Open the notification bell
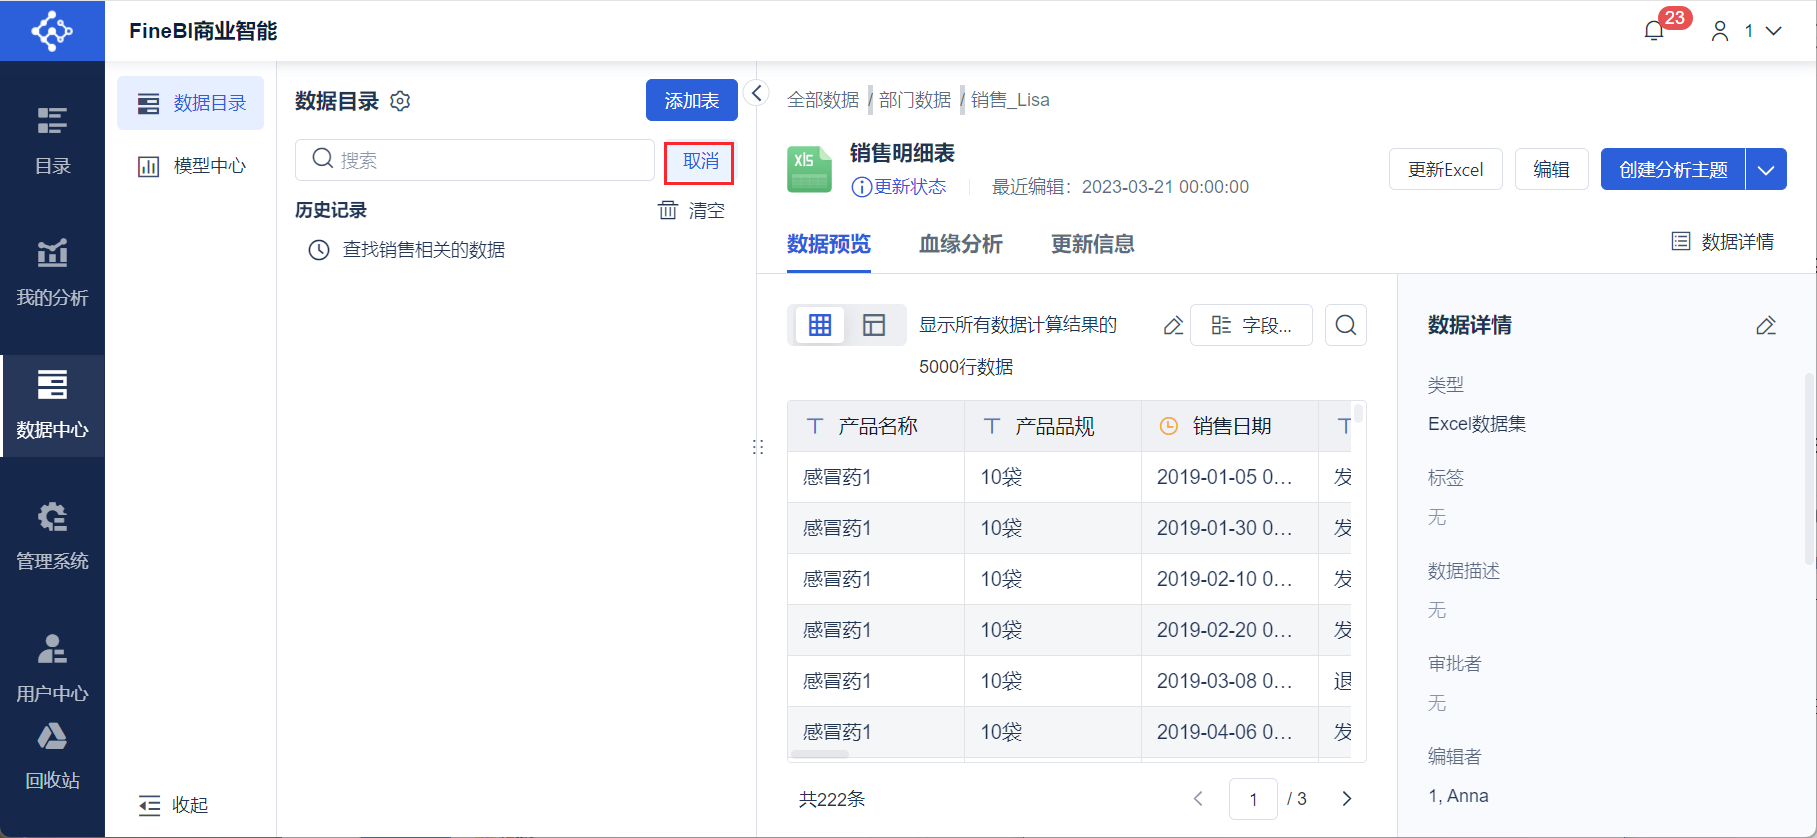 point(1654,31)
